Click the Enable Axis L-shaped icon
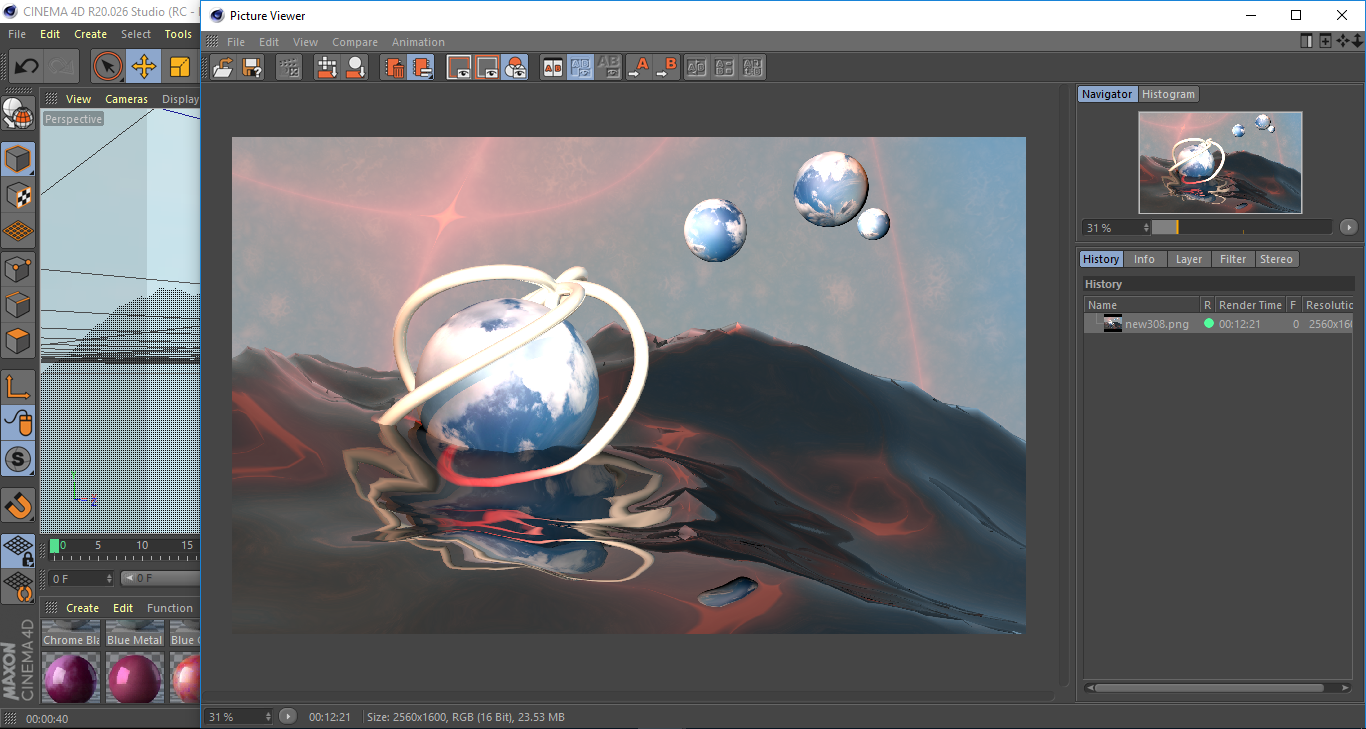Screen dimensions: 1366x729 18,387
